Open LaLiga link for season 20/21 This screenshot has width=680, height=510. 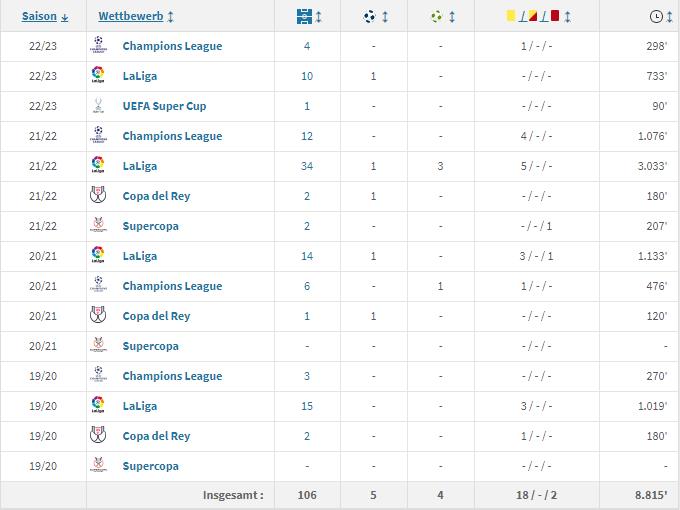(139, 256)
